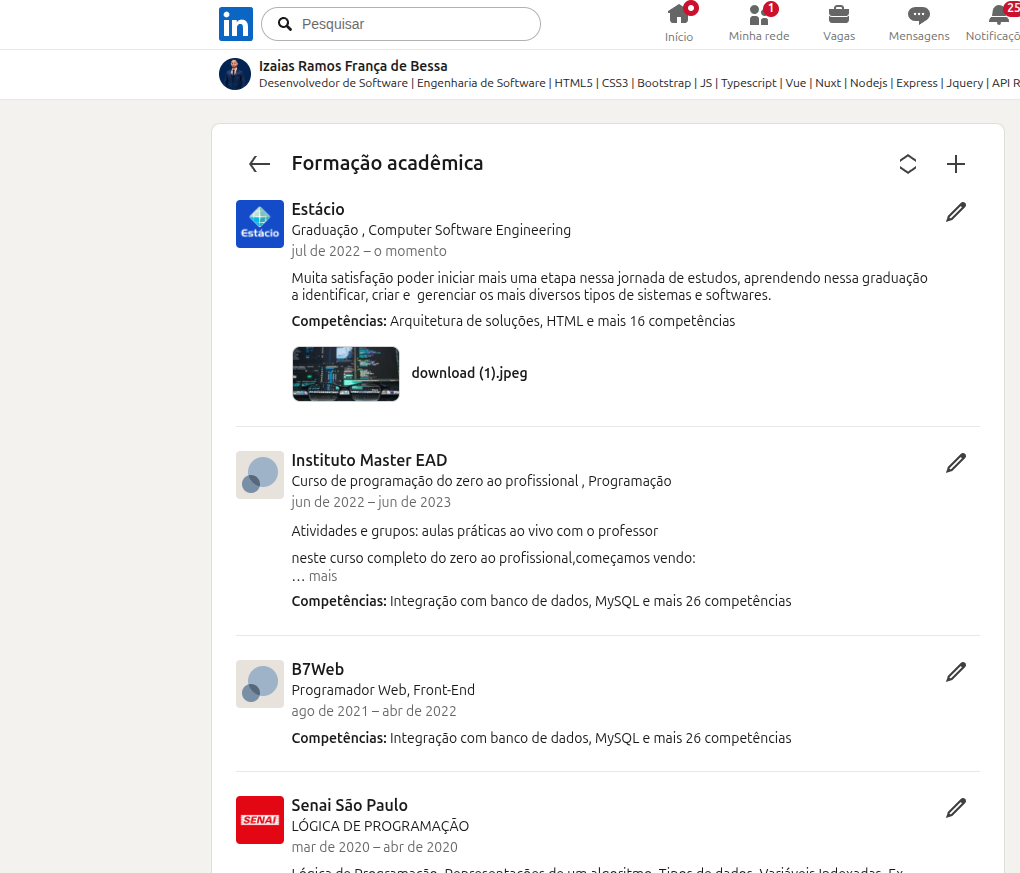
Task: Open the Instituto Master EAD title
Action: [369, 461]
